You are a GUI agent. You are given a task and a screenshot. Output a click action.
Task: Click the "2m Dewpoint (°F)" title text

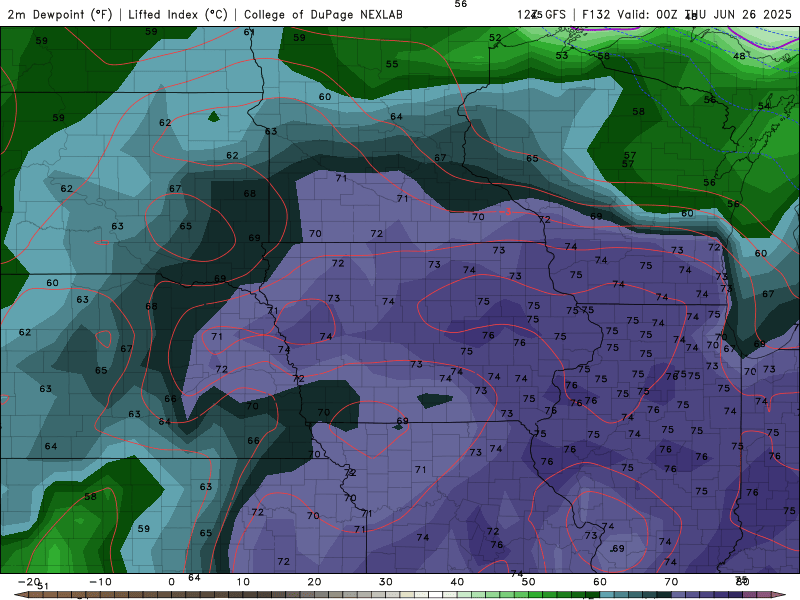(x=60, y=14)
